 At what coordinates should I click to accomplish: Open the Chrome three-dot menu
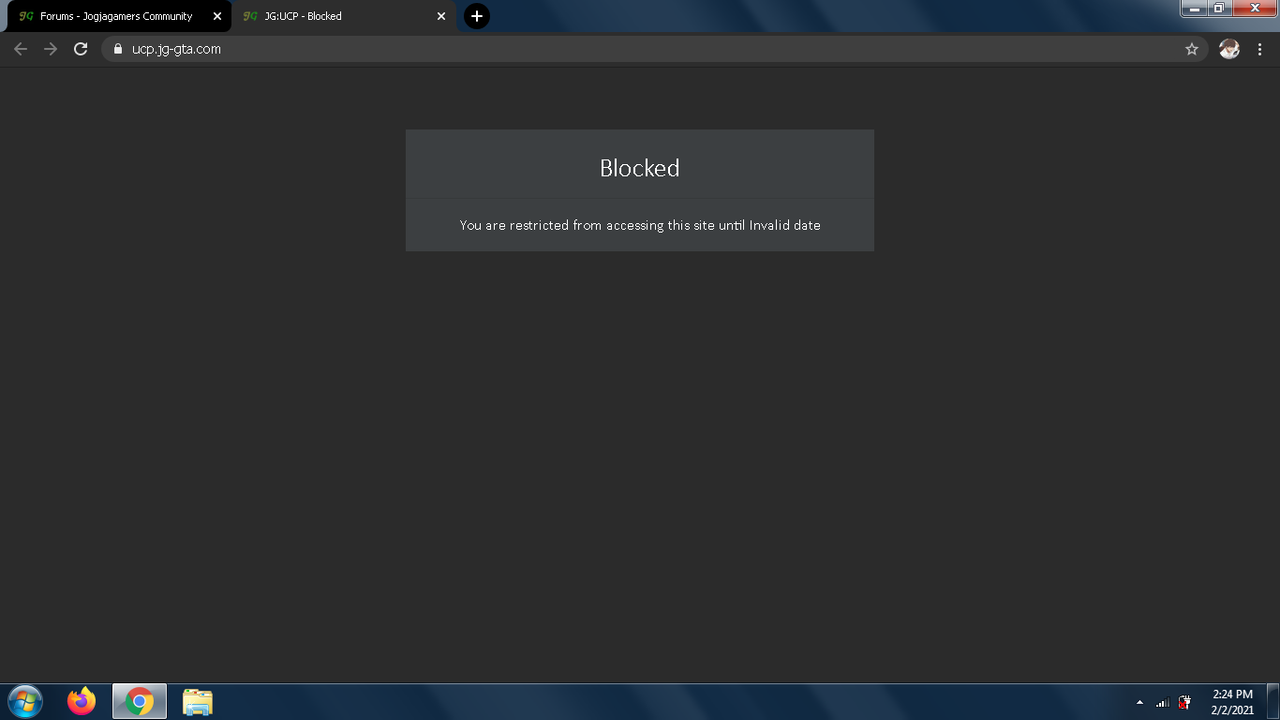coord(1259,49)
